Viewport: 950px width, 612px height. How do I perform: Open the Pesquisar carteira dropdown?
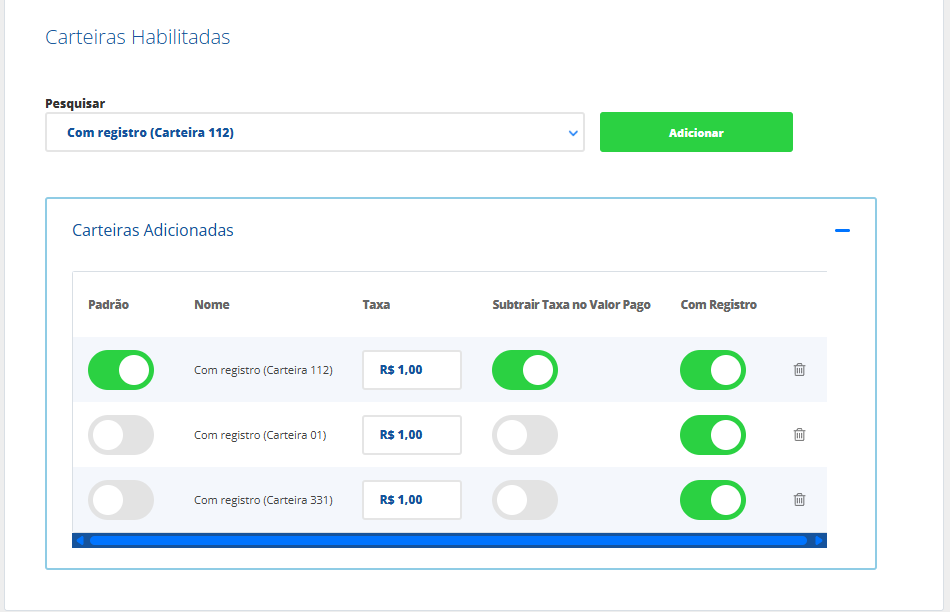pos(314,132)
